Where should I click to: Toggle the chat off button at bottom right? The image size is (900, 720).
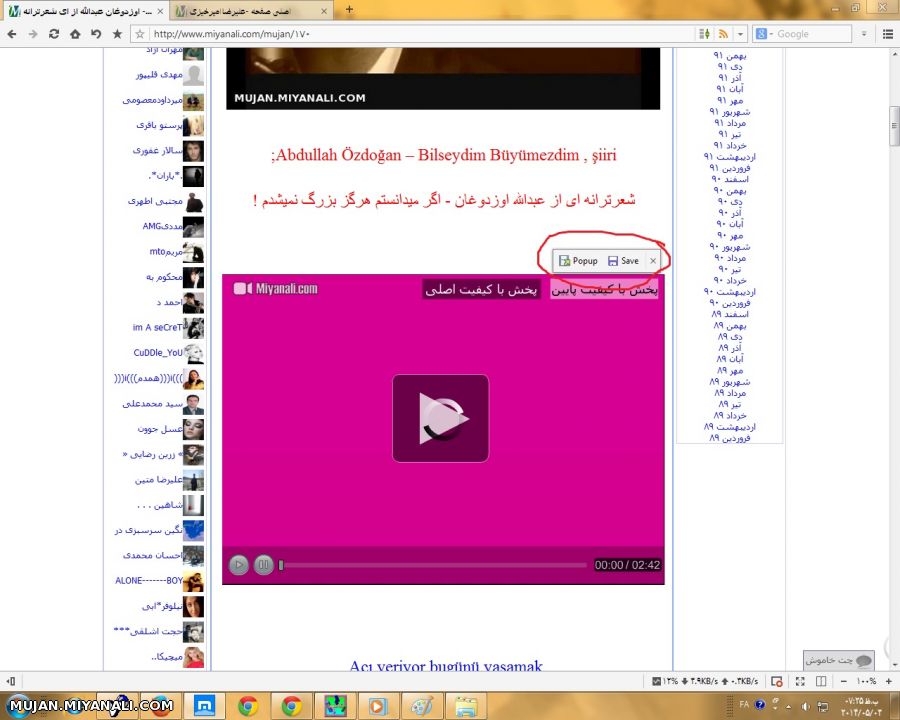(x=839, y=660)
